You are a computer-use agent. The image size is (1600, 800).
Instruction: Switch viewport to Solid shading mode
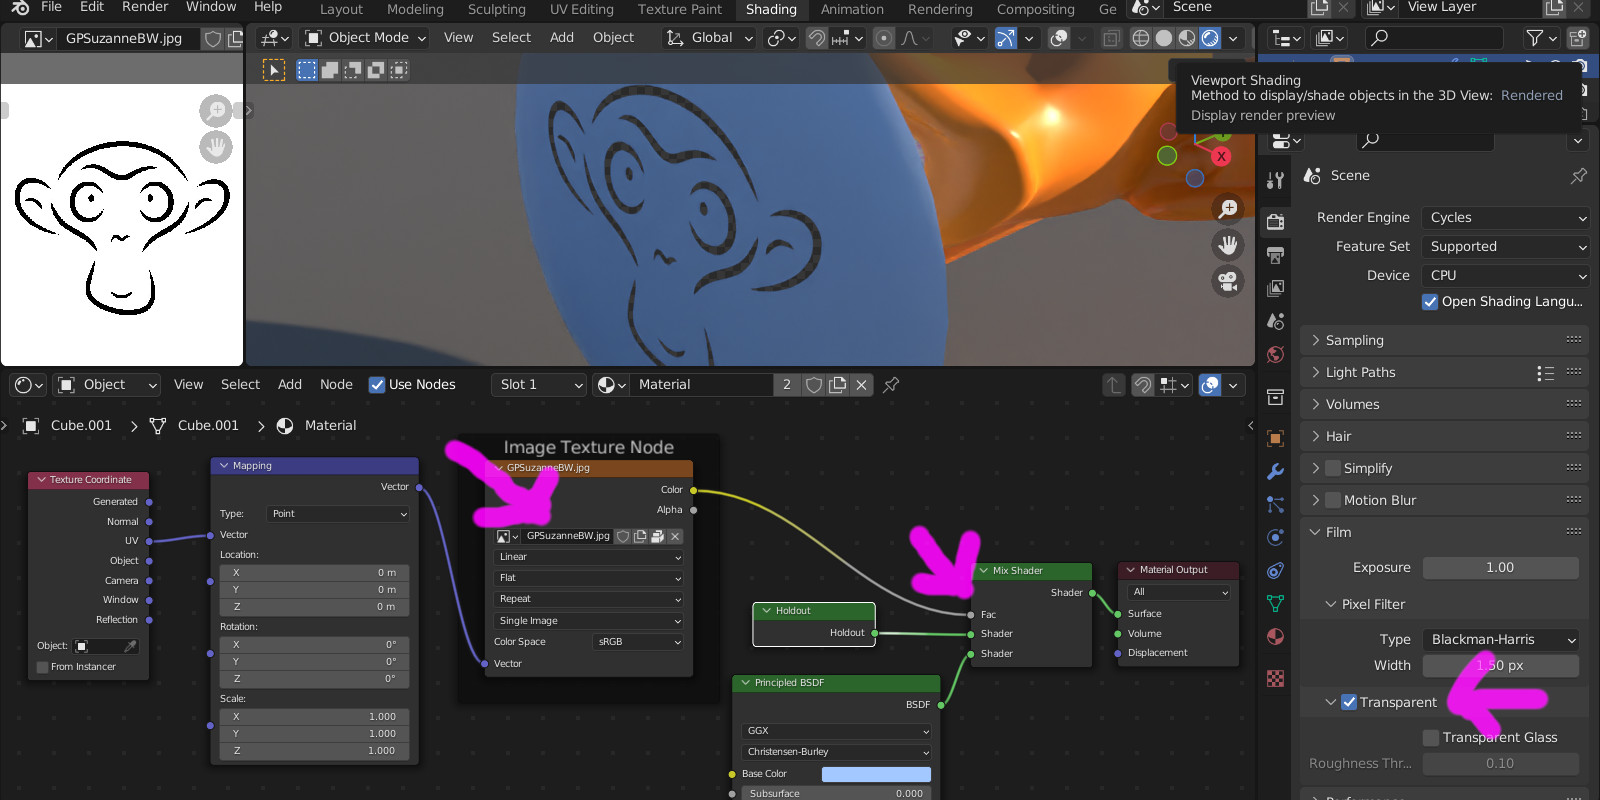tap(1164, 38)
